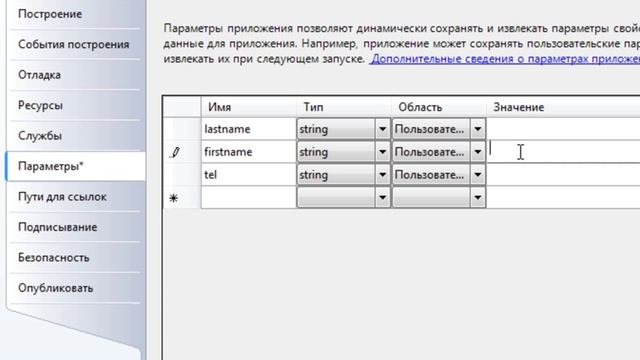Expand type dropdown for lastname row

[x=382, y=129]
